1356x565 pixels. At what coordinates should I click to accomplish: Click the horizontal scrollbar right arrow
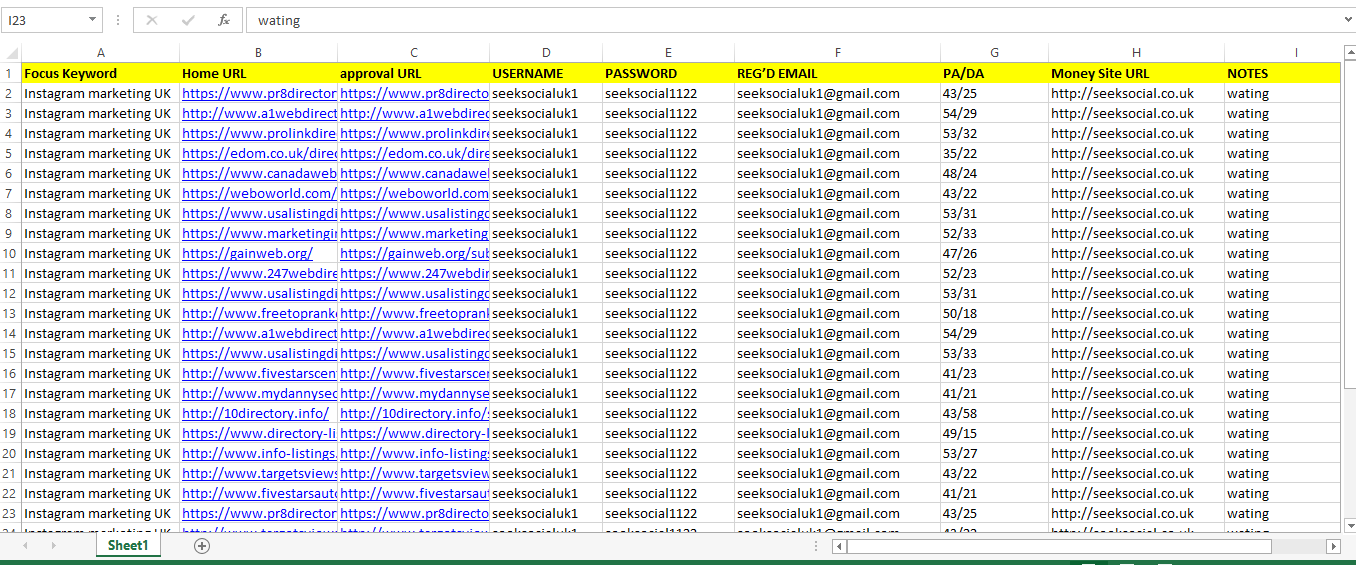[x=1333, y=546]
